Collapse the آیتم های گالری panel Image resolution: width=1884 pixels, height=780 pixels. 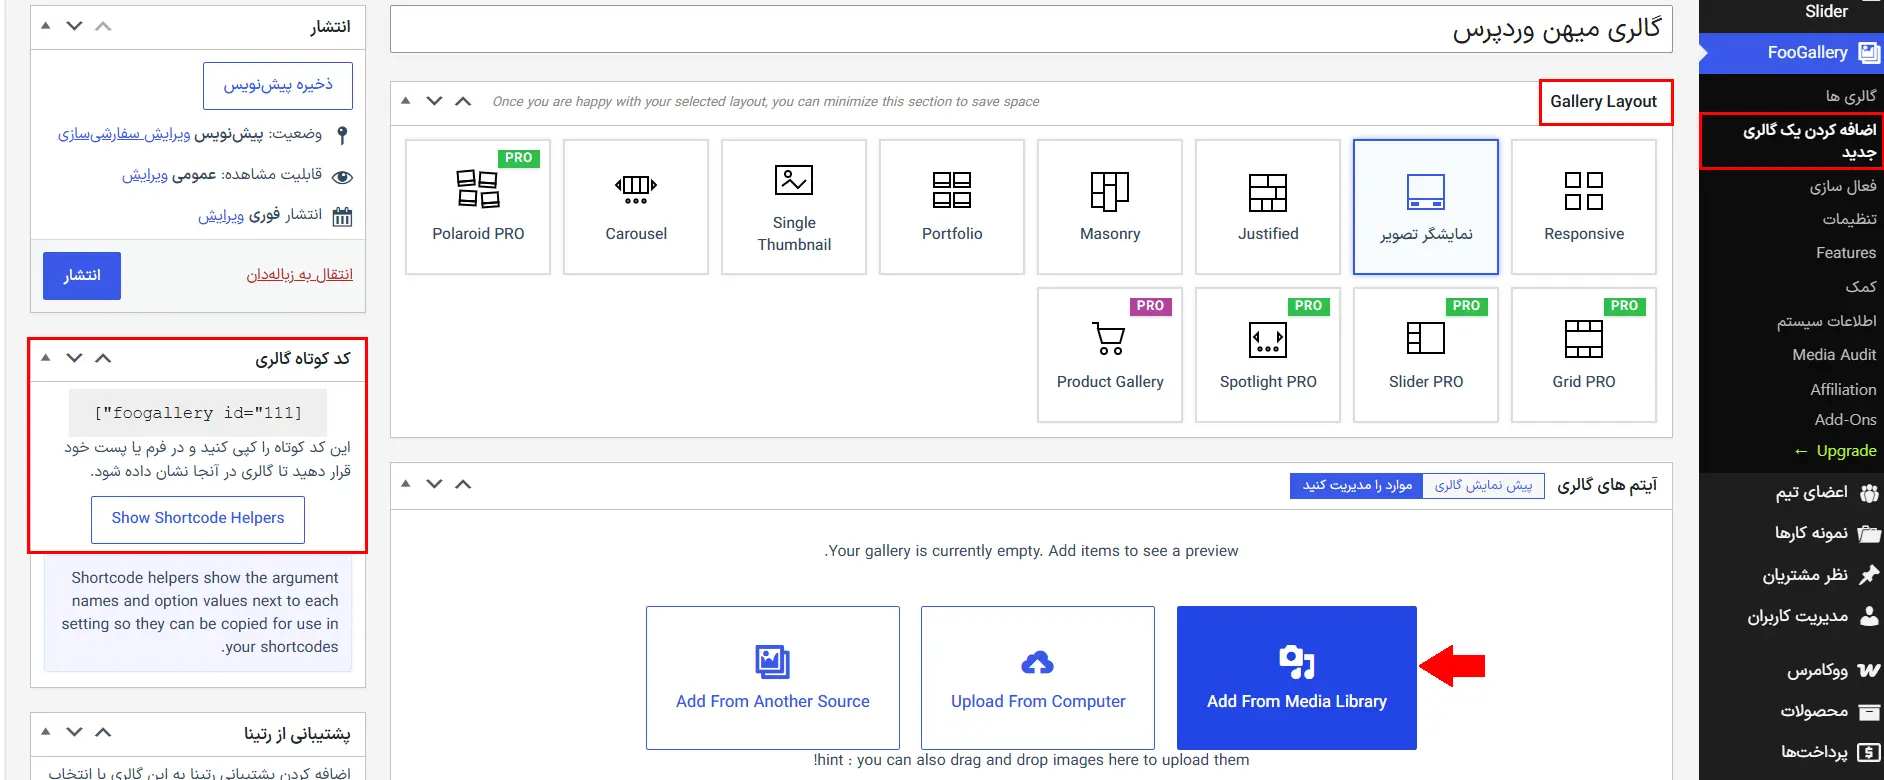point(405,484)
